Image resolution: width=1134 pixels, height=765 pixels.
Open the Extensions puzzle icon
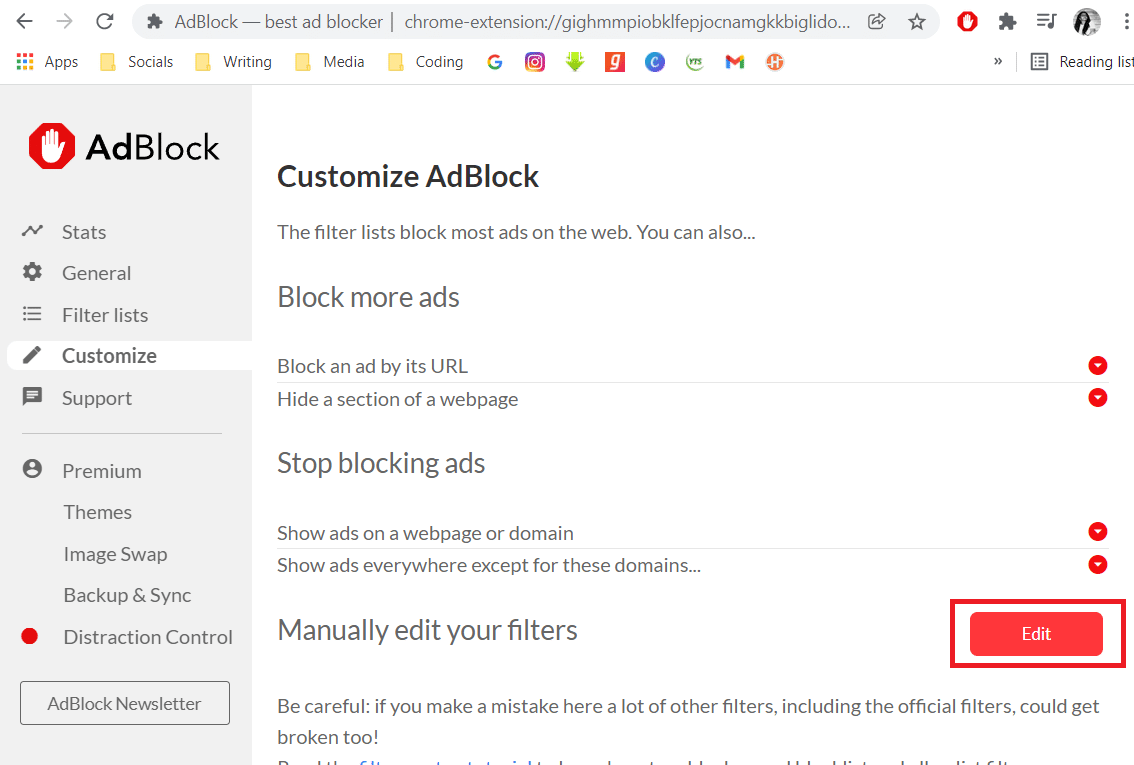(x=1007, y=22)
